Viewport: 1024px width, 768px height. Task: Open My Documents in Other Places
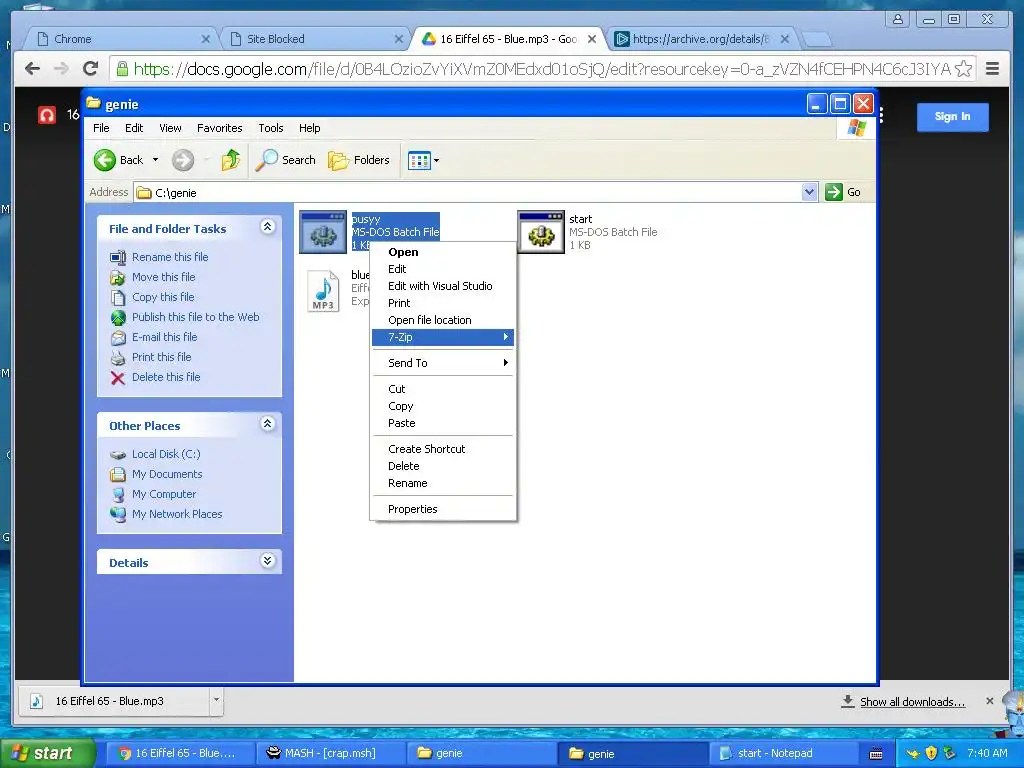tap(167, 474)
